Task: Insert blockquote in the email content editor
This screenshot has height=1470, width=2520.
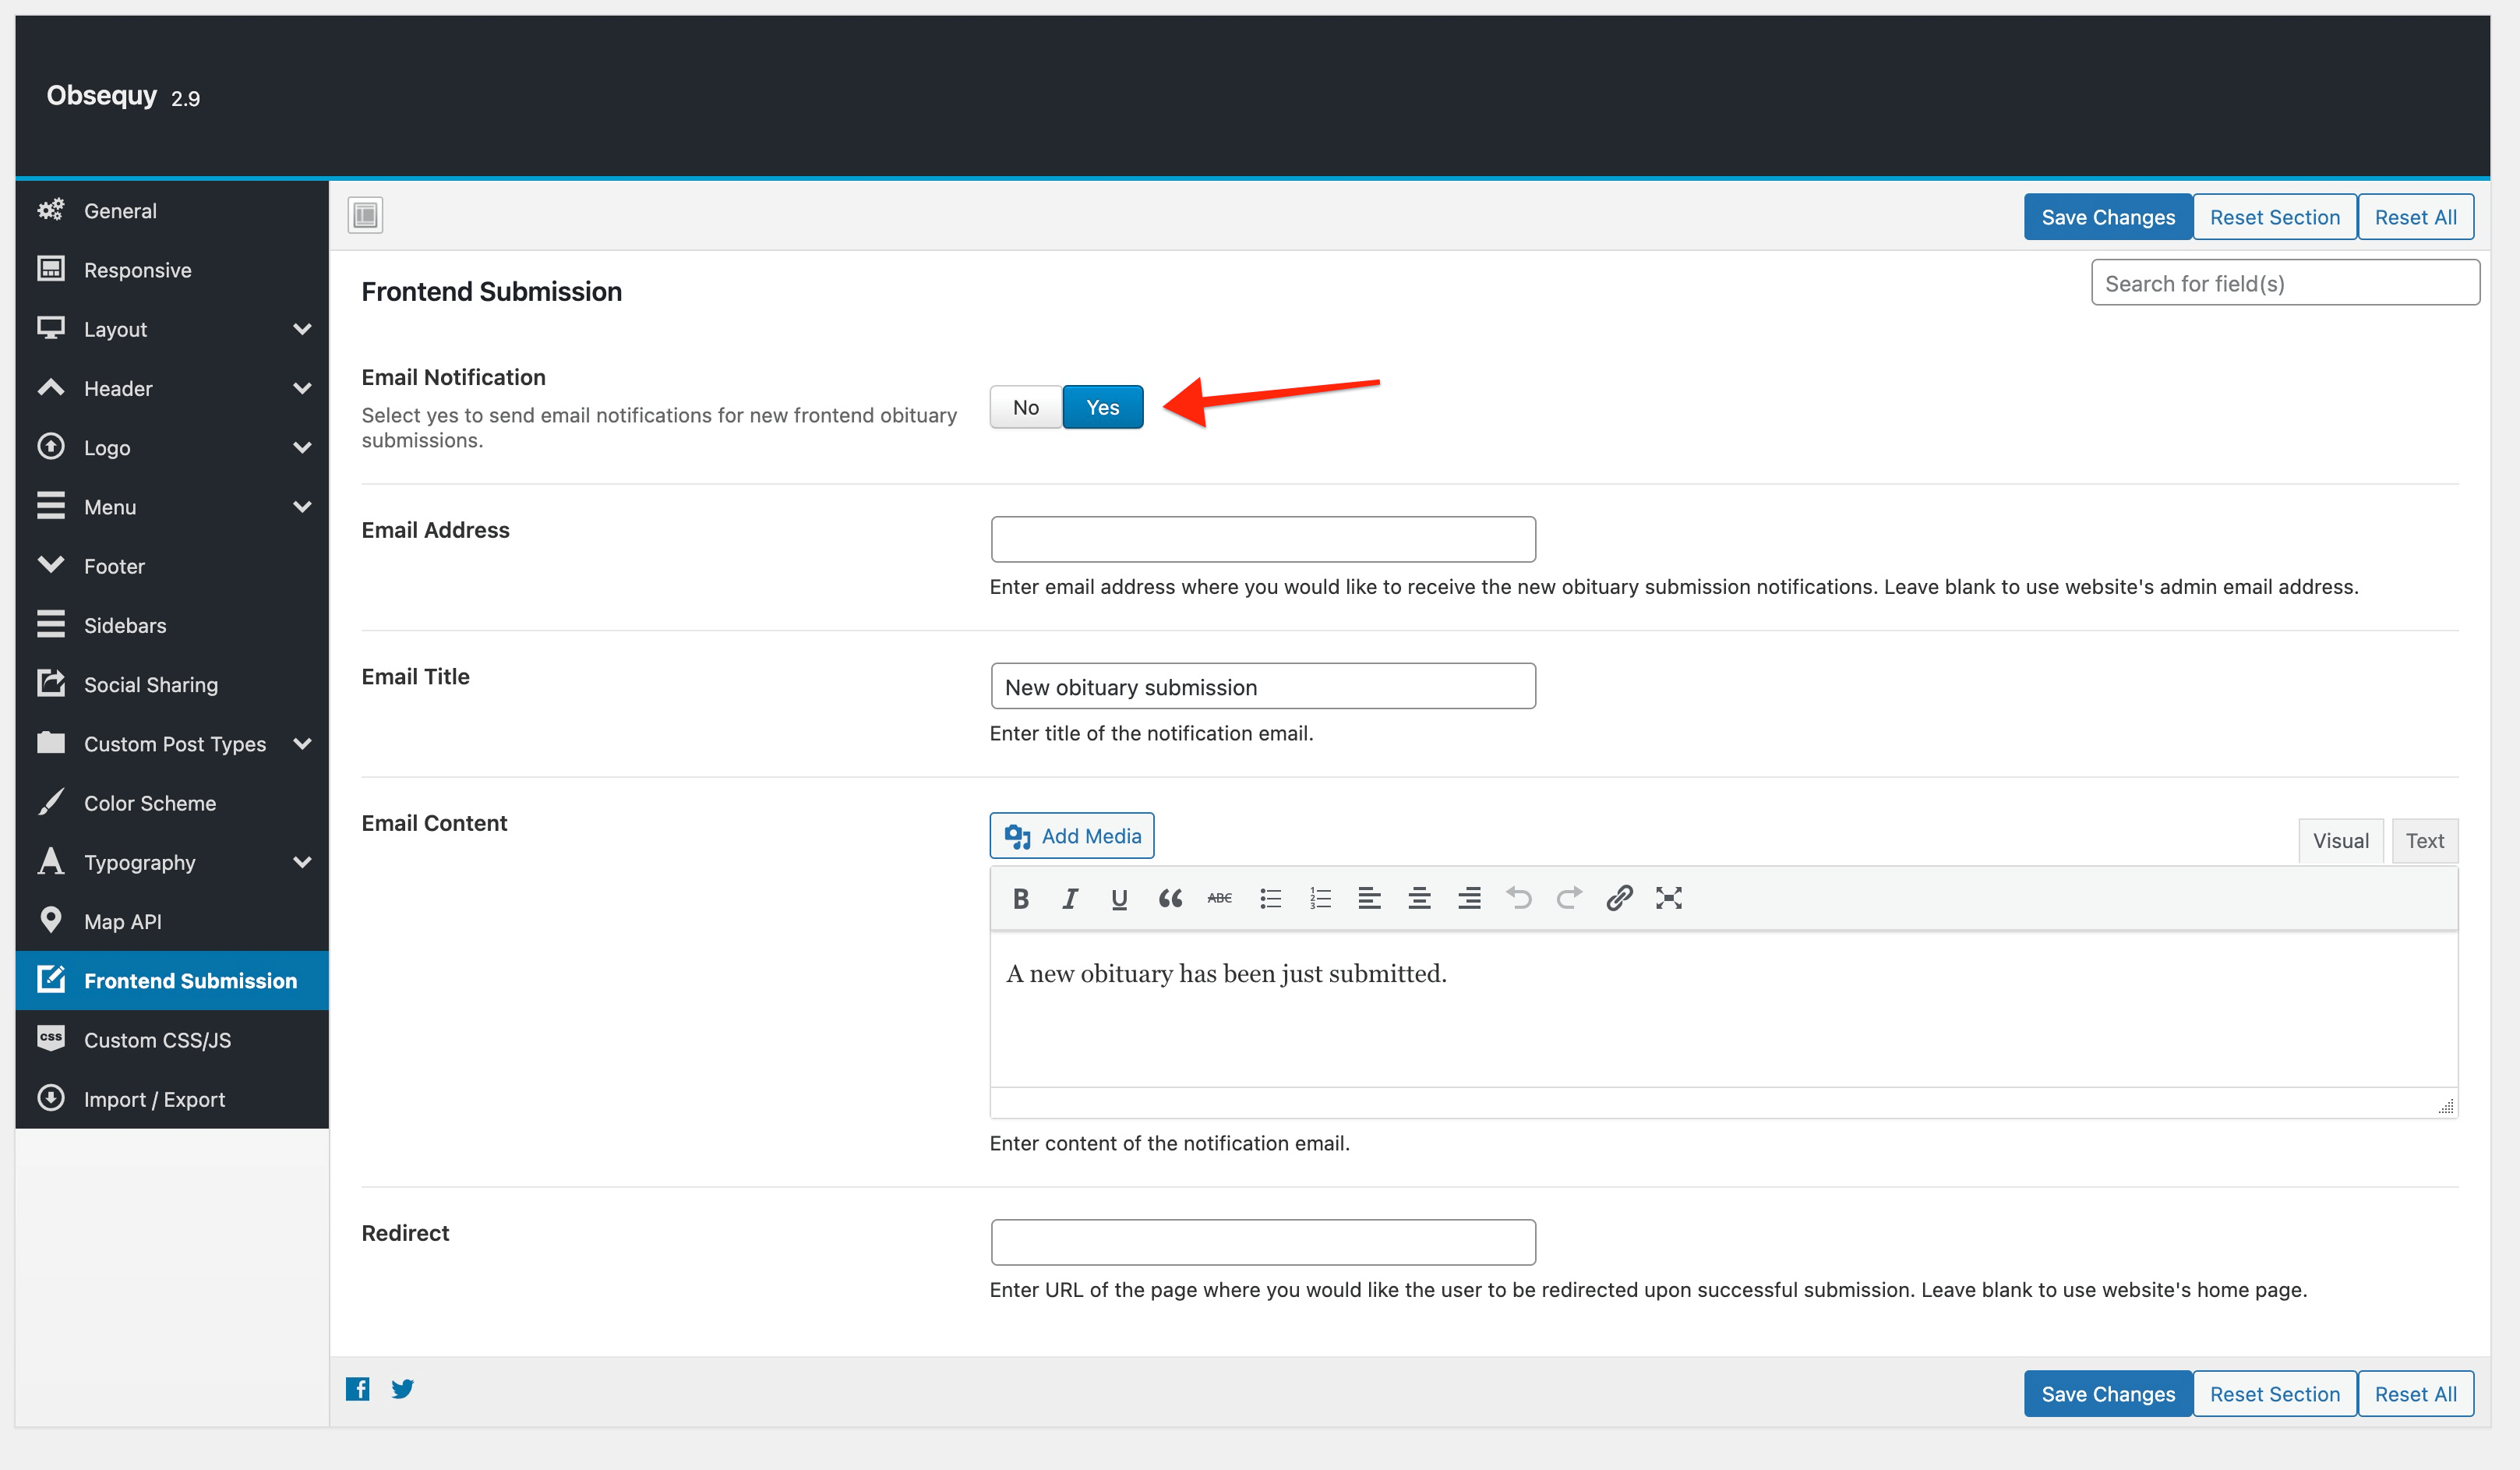Action: point(1170,898)
